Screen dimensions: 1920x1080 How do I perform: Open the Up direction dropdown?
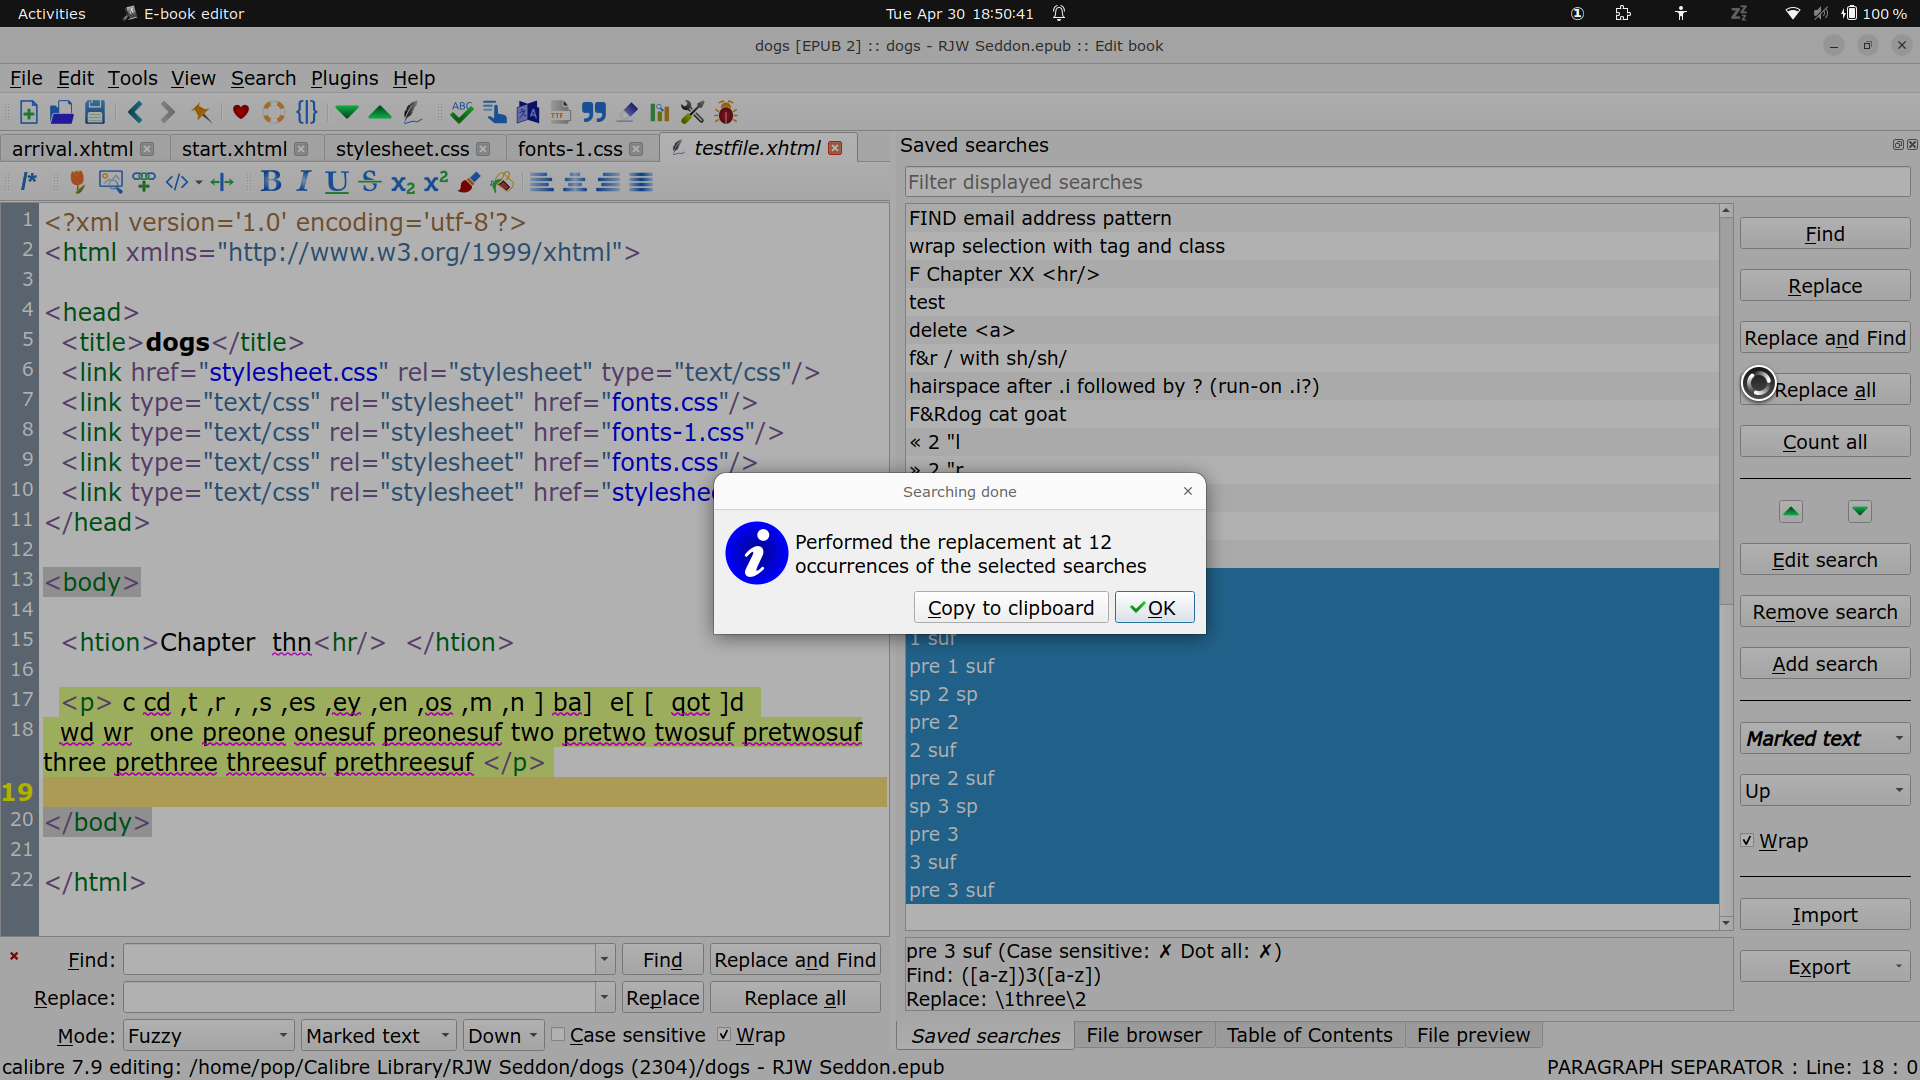1824,791
